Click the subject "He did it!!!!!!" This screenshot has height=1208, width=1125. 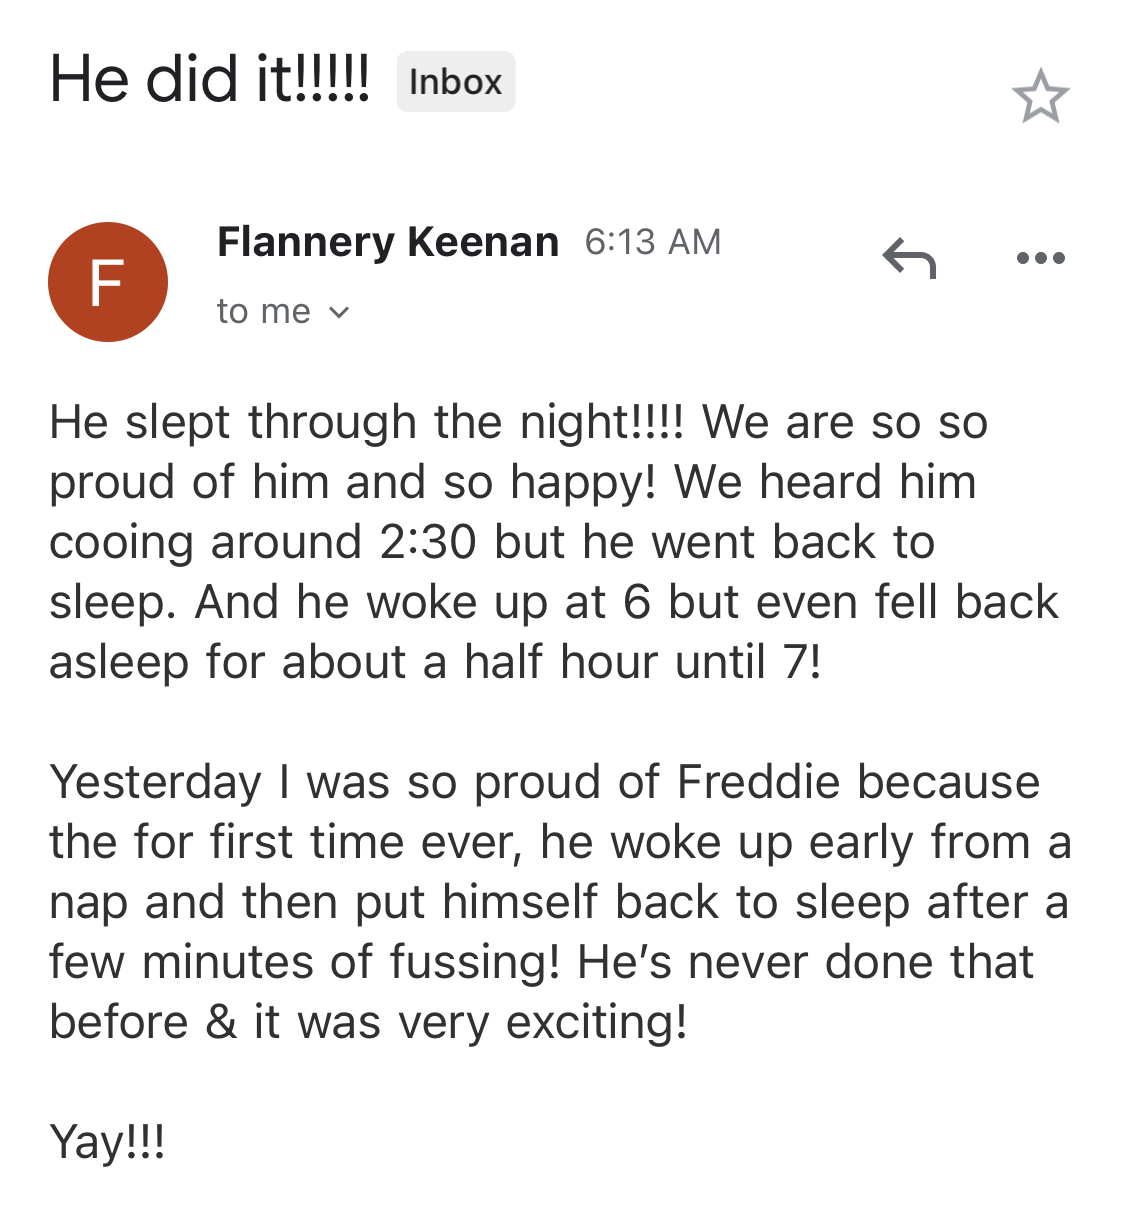tap(210, 80)
